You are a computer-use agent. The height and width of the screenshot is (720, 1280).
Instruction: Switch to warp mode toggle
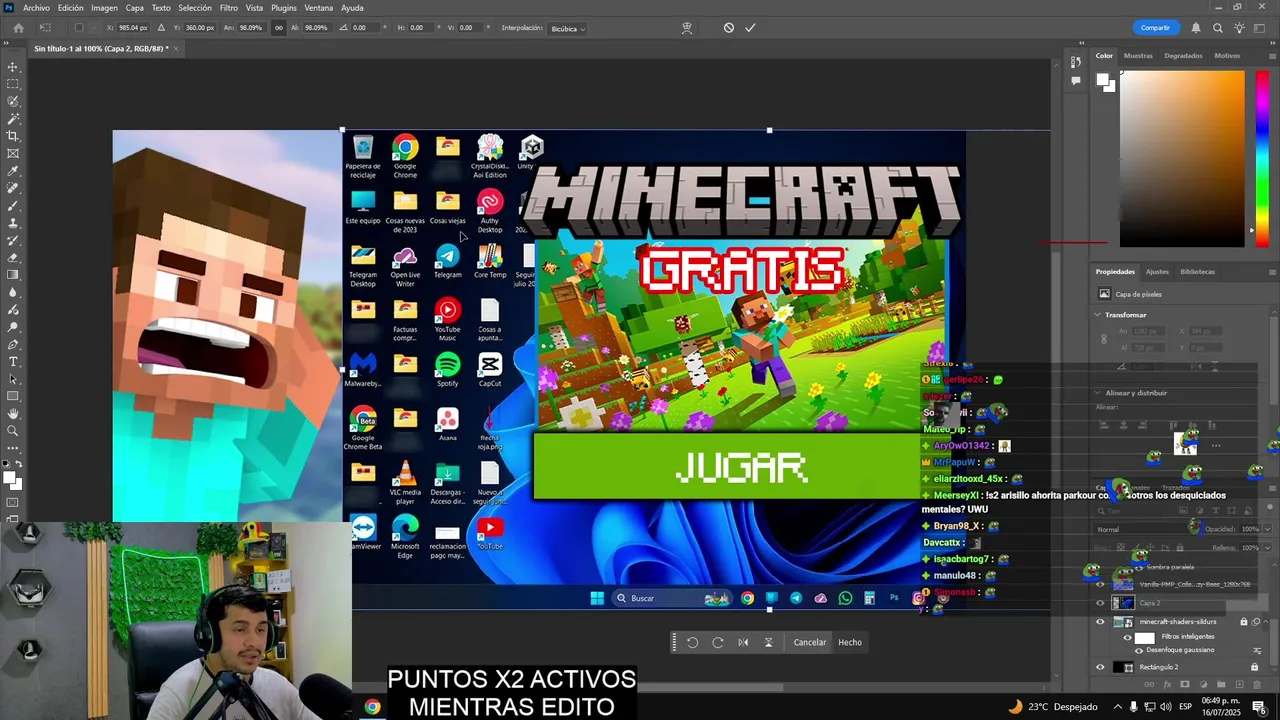687,28
